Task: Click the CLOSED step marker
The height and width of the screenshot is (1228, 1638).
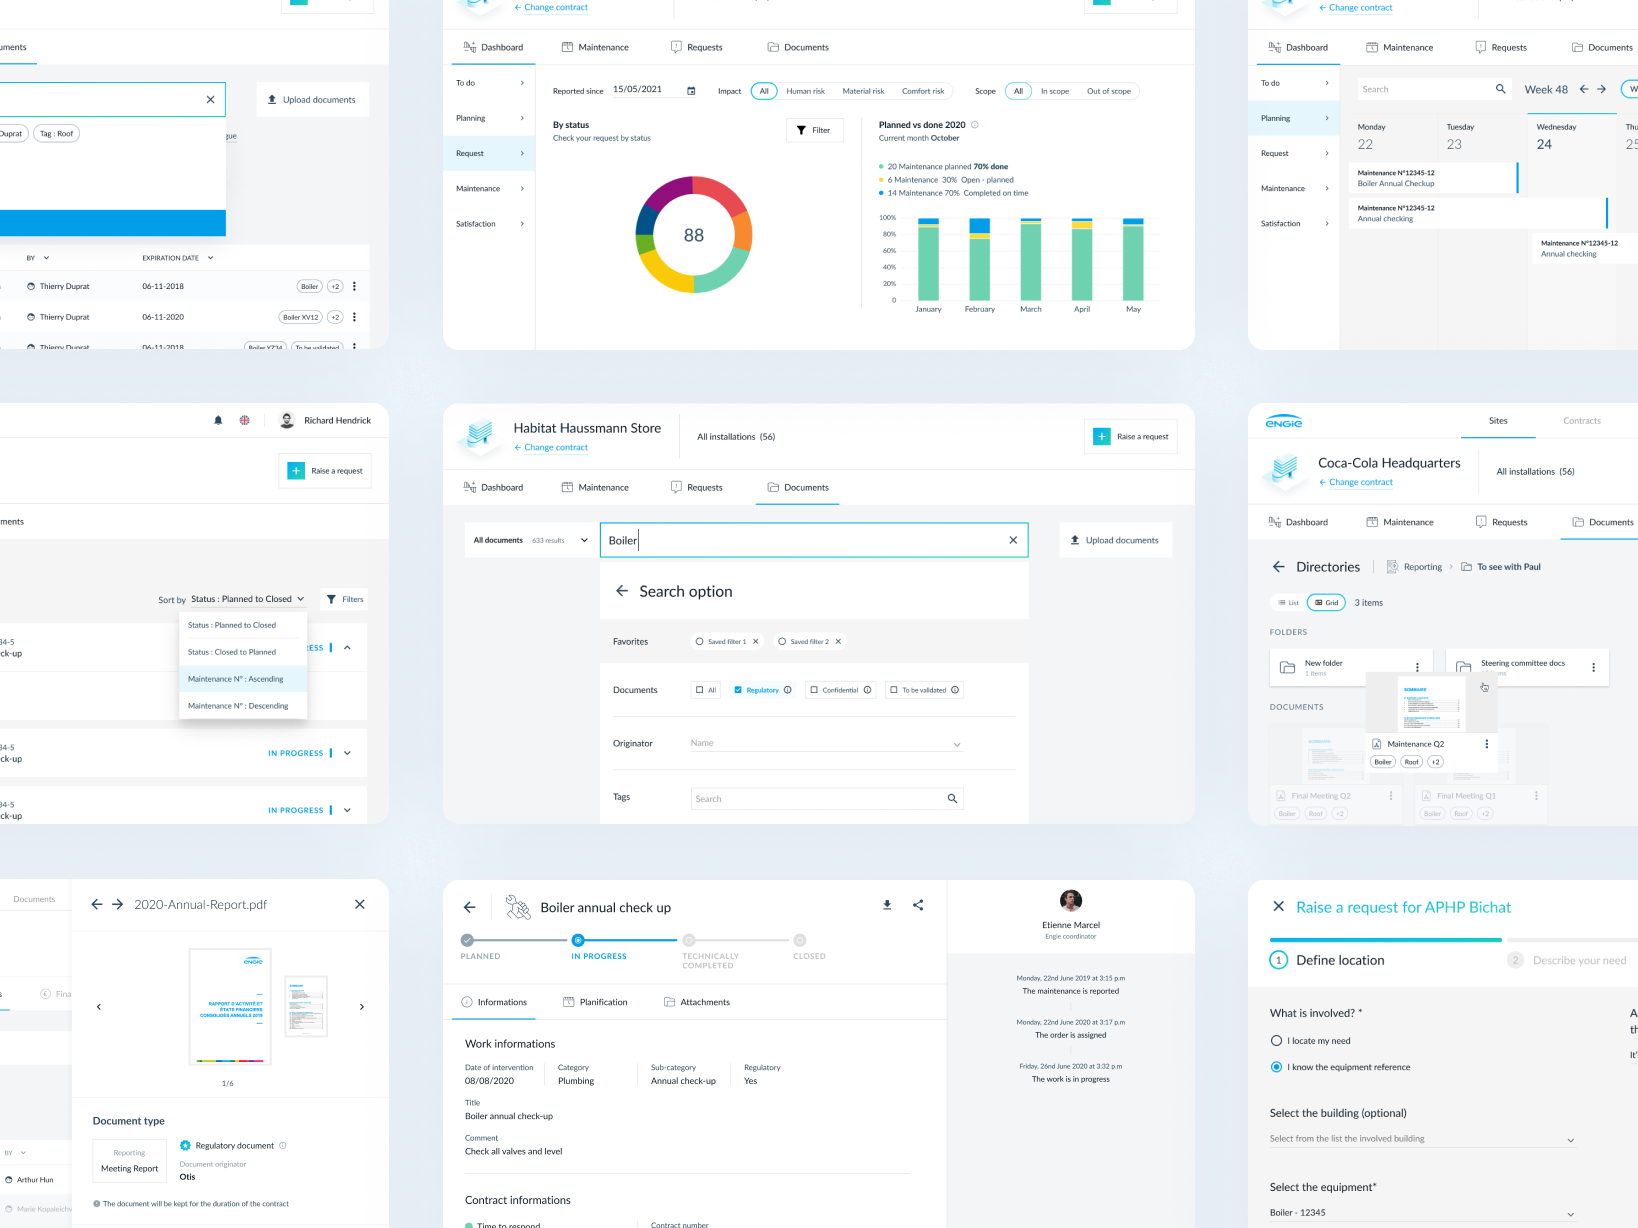Action: pos(800,940)
